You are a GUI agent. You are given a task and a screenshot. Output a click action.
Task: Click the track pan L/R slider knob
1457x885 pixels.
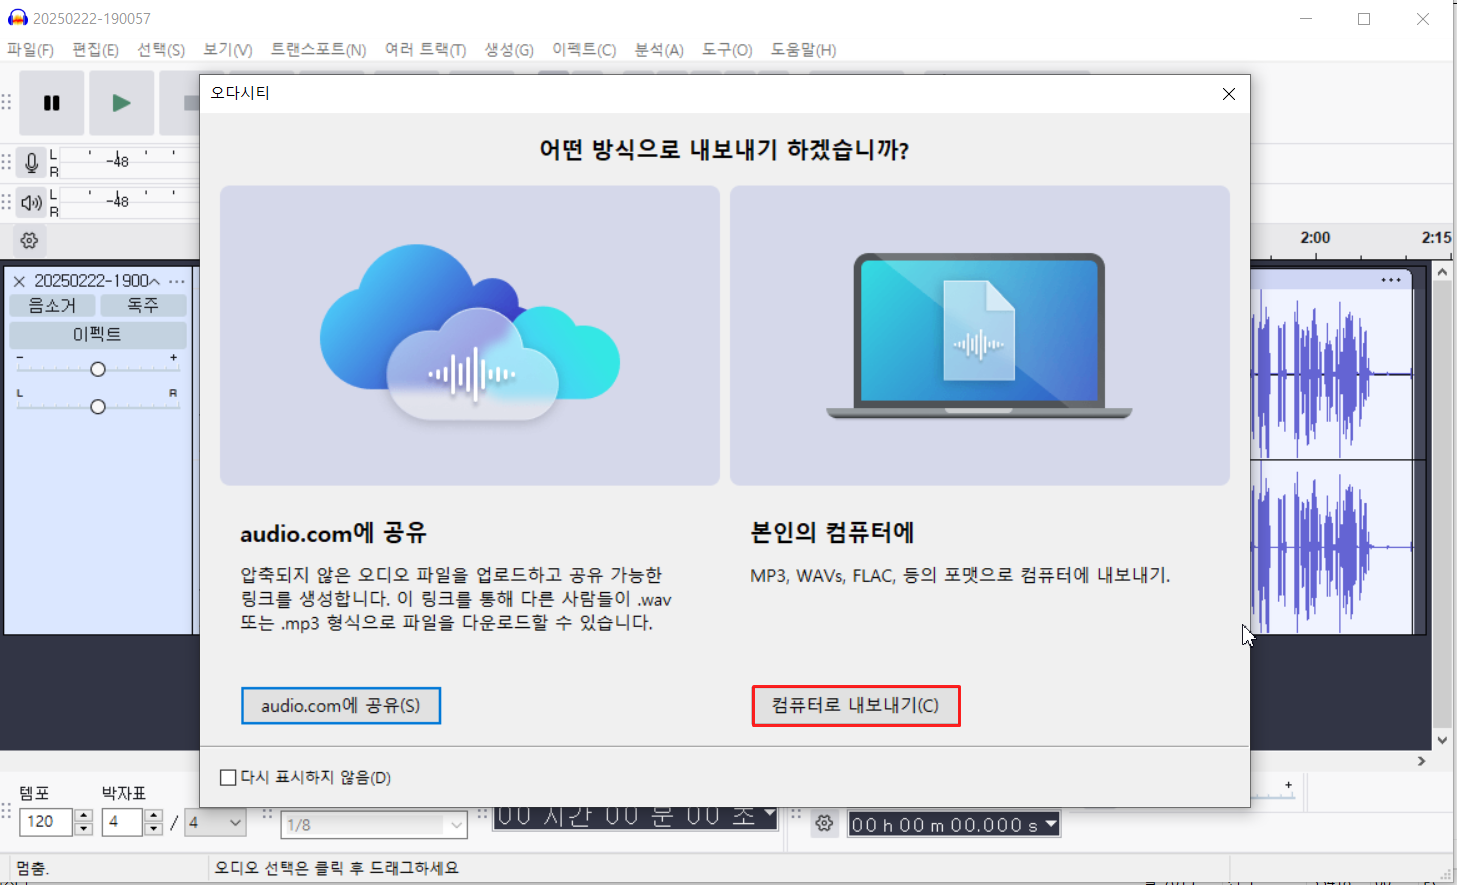(x=98, y=407)
